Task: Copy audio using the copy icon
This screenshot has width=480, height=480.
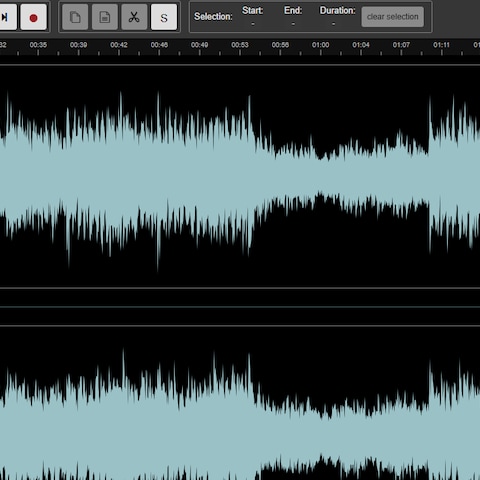Action: [75, 17]
